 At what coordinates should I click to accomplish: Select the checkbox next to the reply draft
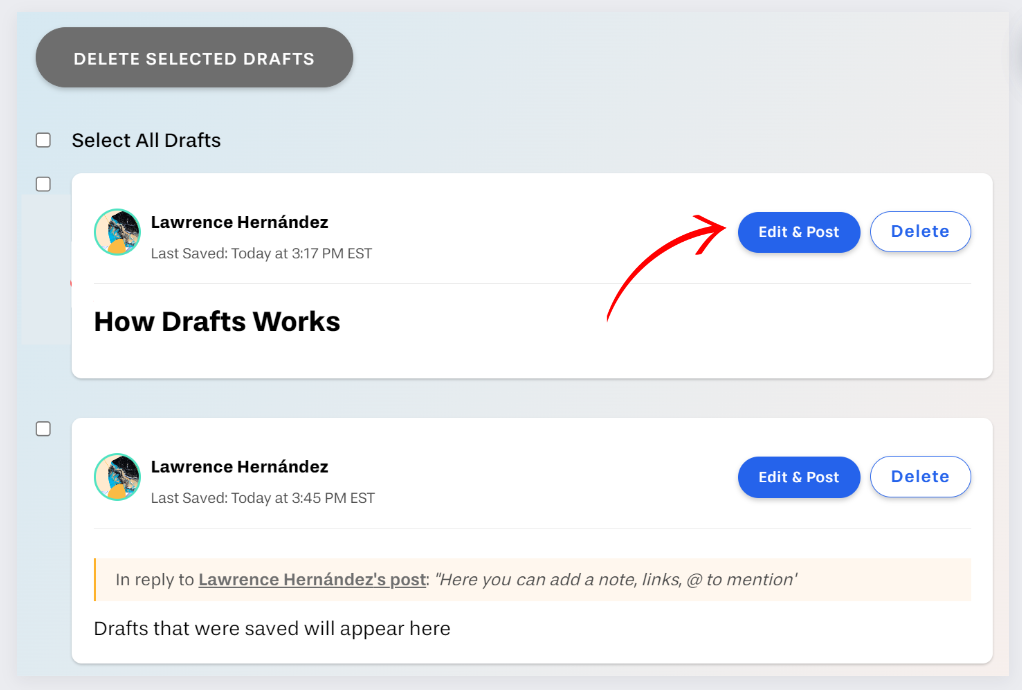(43, 429)
